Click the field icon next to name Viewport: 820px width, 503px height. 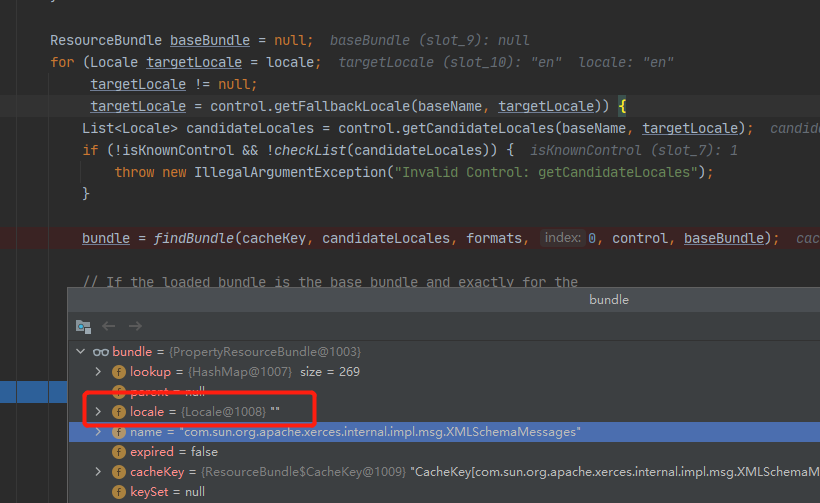click(119, 432)
